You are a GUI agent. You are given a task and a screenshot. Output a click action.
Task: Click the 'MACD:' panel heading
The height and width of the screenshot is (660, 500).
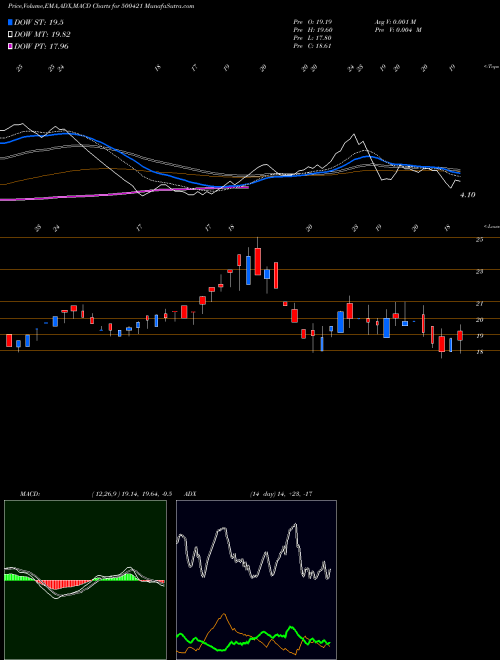pos(30,494)
